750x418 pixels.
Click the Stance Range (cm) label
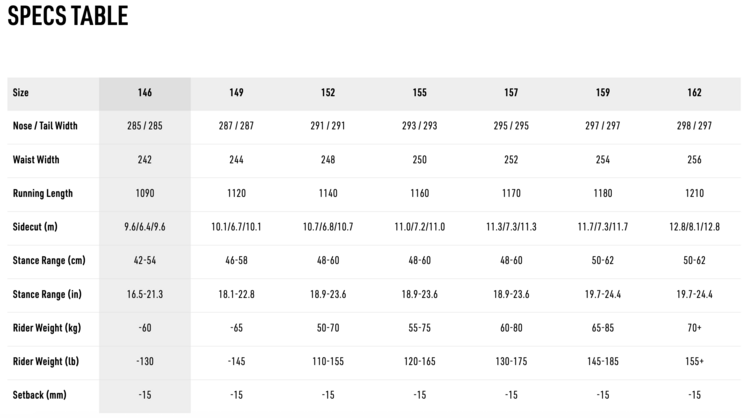click(48, 260)
